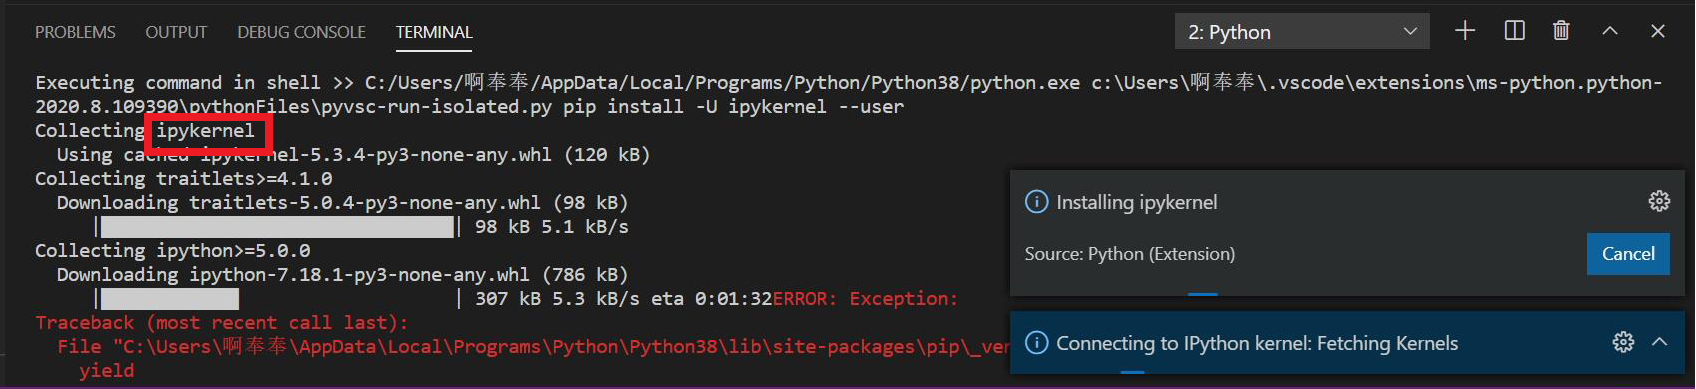1696x389 pixels.
Task: Open gear settings on Connecting to IPython notification
Action: pos(1624,342)
